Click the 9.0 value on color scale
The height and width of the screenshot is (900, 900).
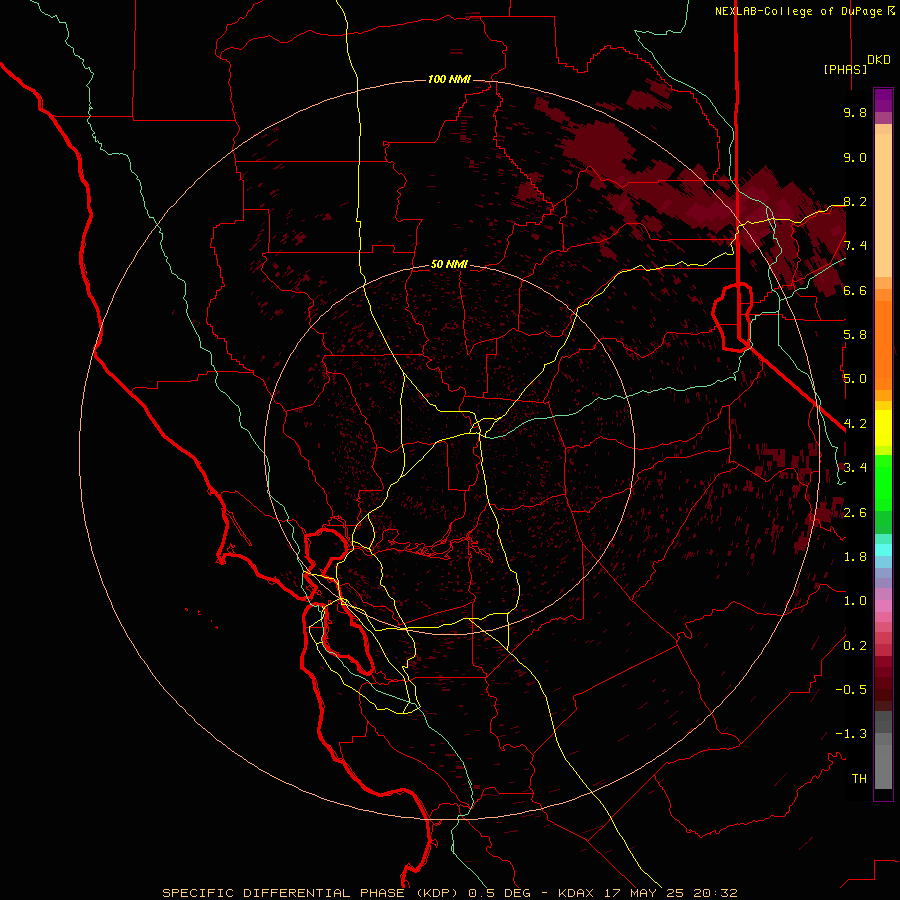[855, 157]
